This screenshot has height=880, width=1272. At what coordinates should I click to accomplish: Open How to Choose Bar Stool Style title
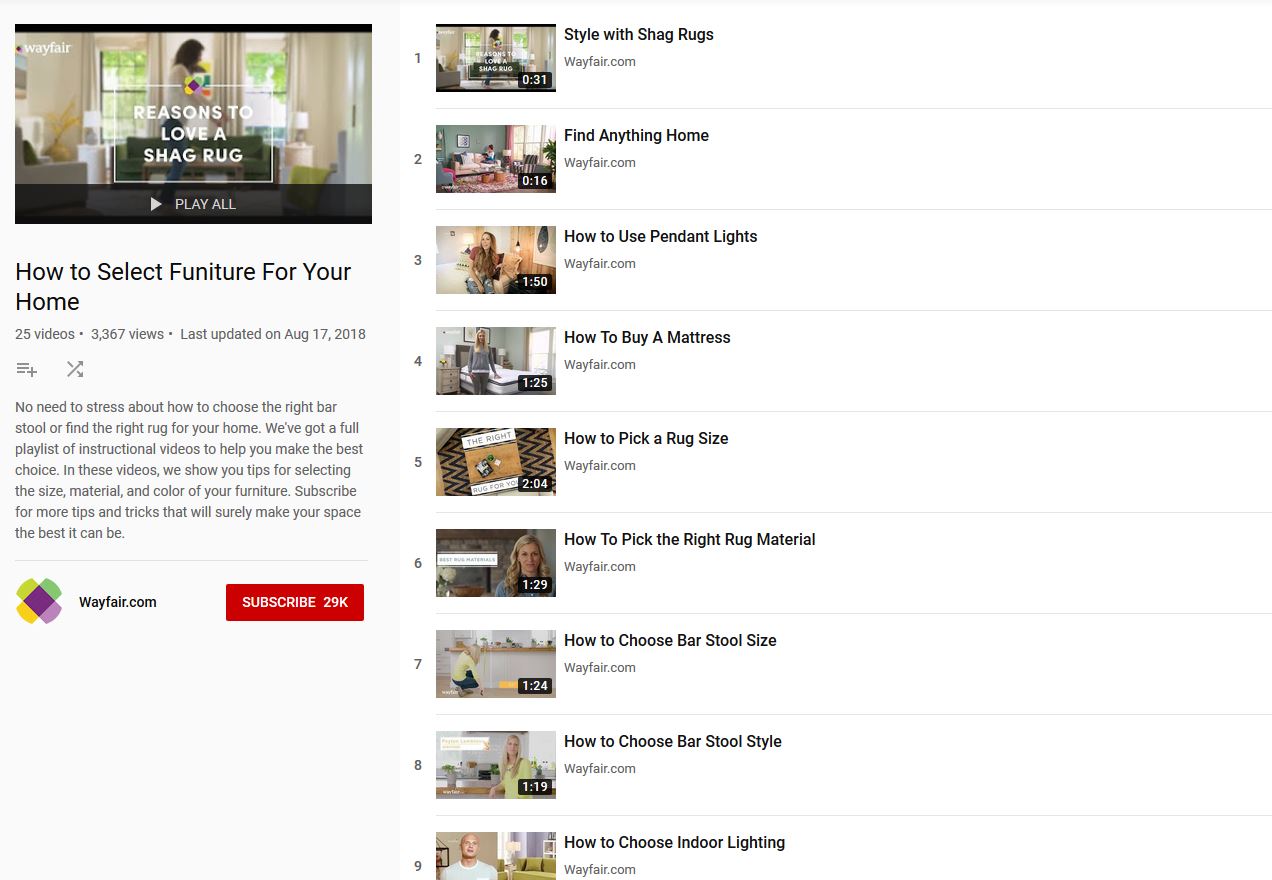coord(672,741)
